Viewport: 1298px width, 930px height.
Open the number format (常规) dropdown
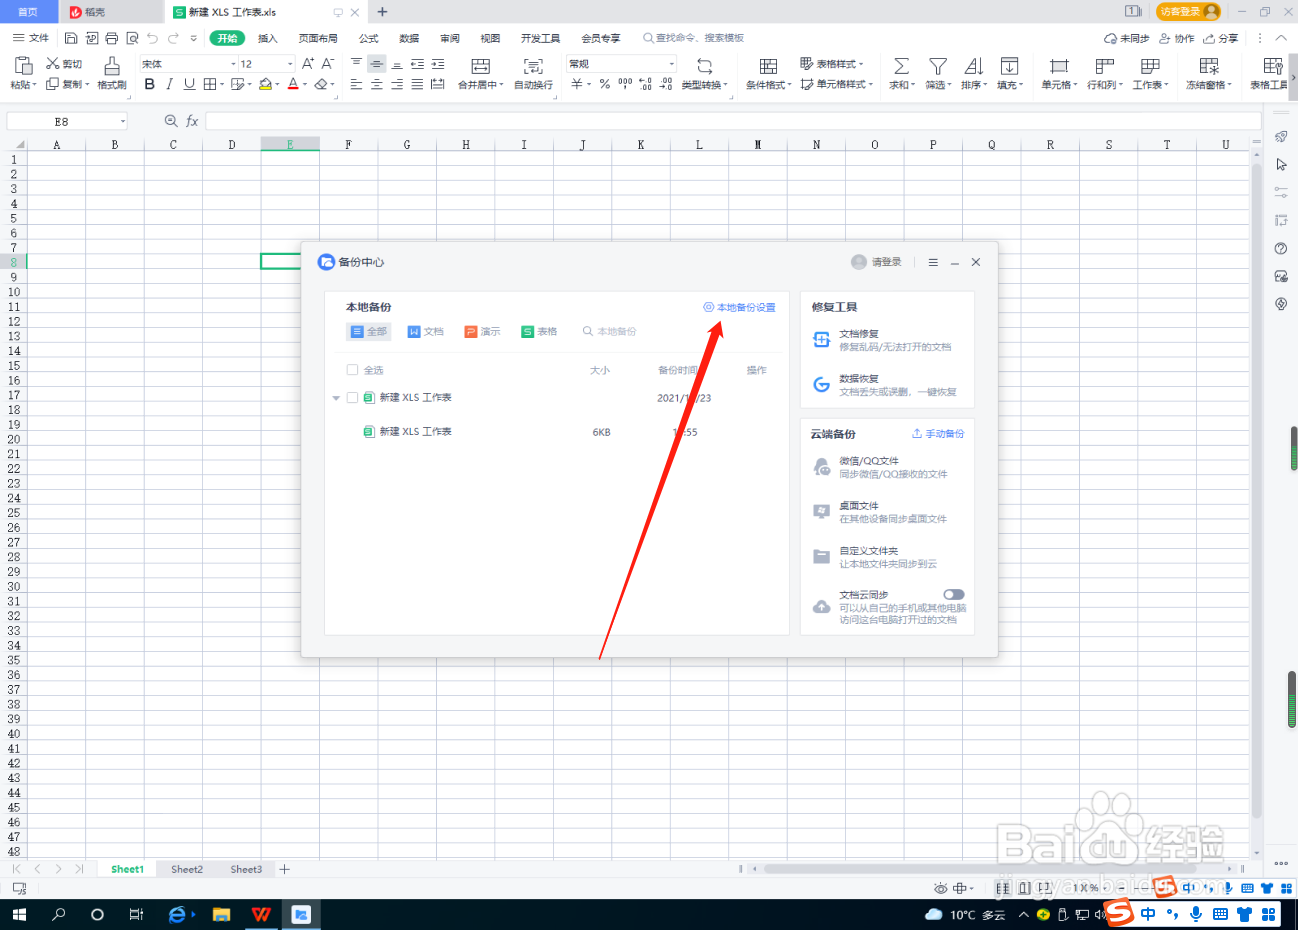672,64
